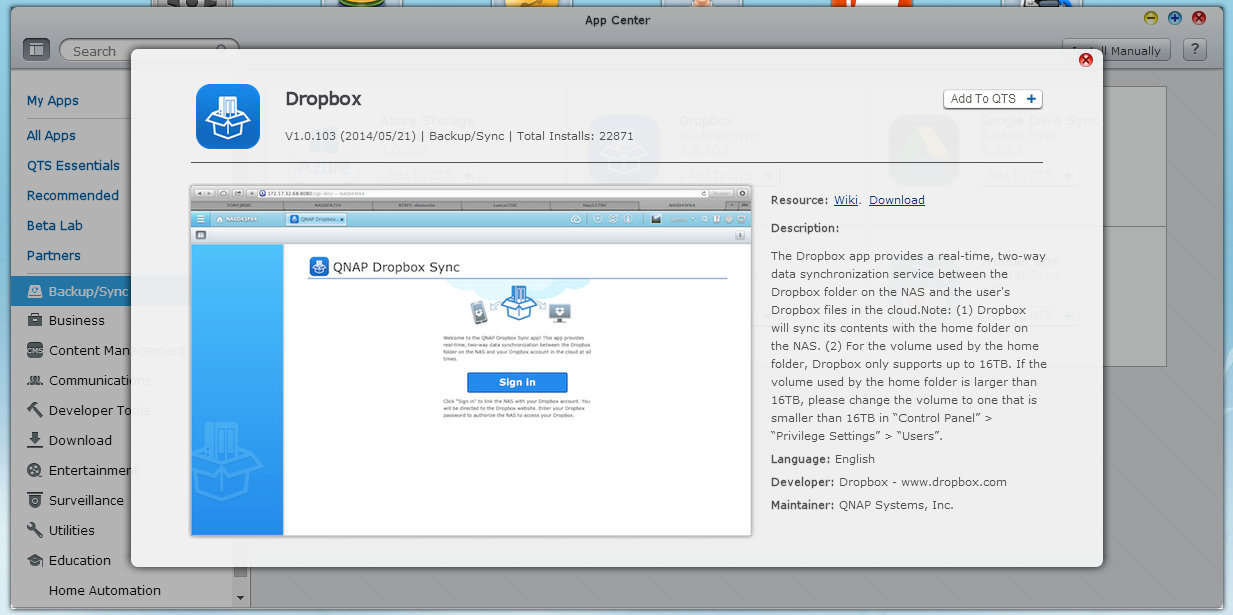The image size is (1233, 615).
Task: Select Backup/Sync category icon
Action: (x=35, y=291)
